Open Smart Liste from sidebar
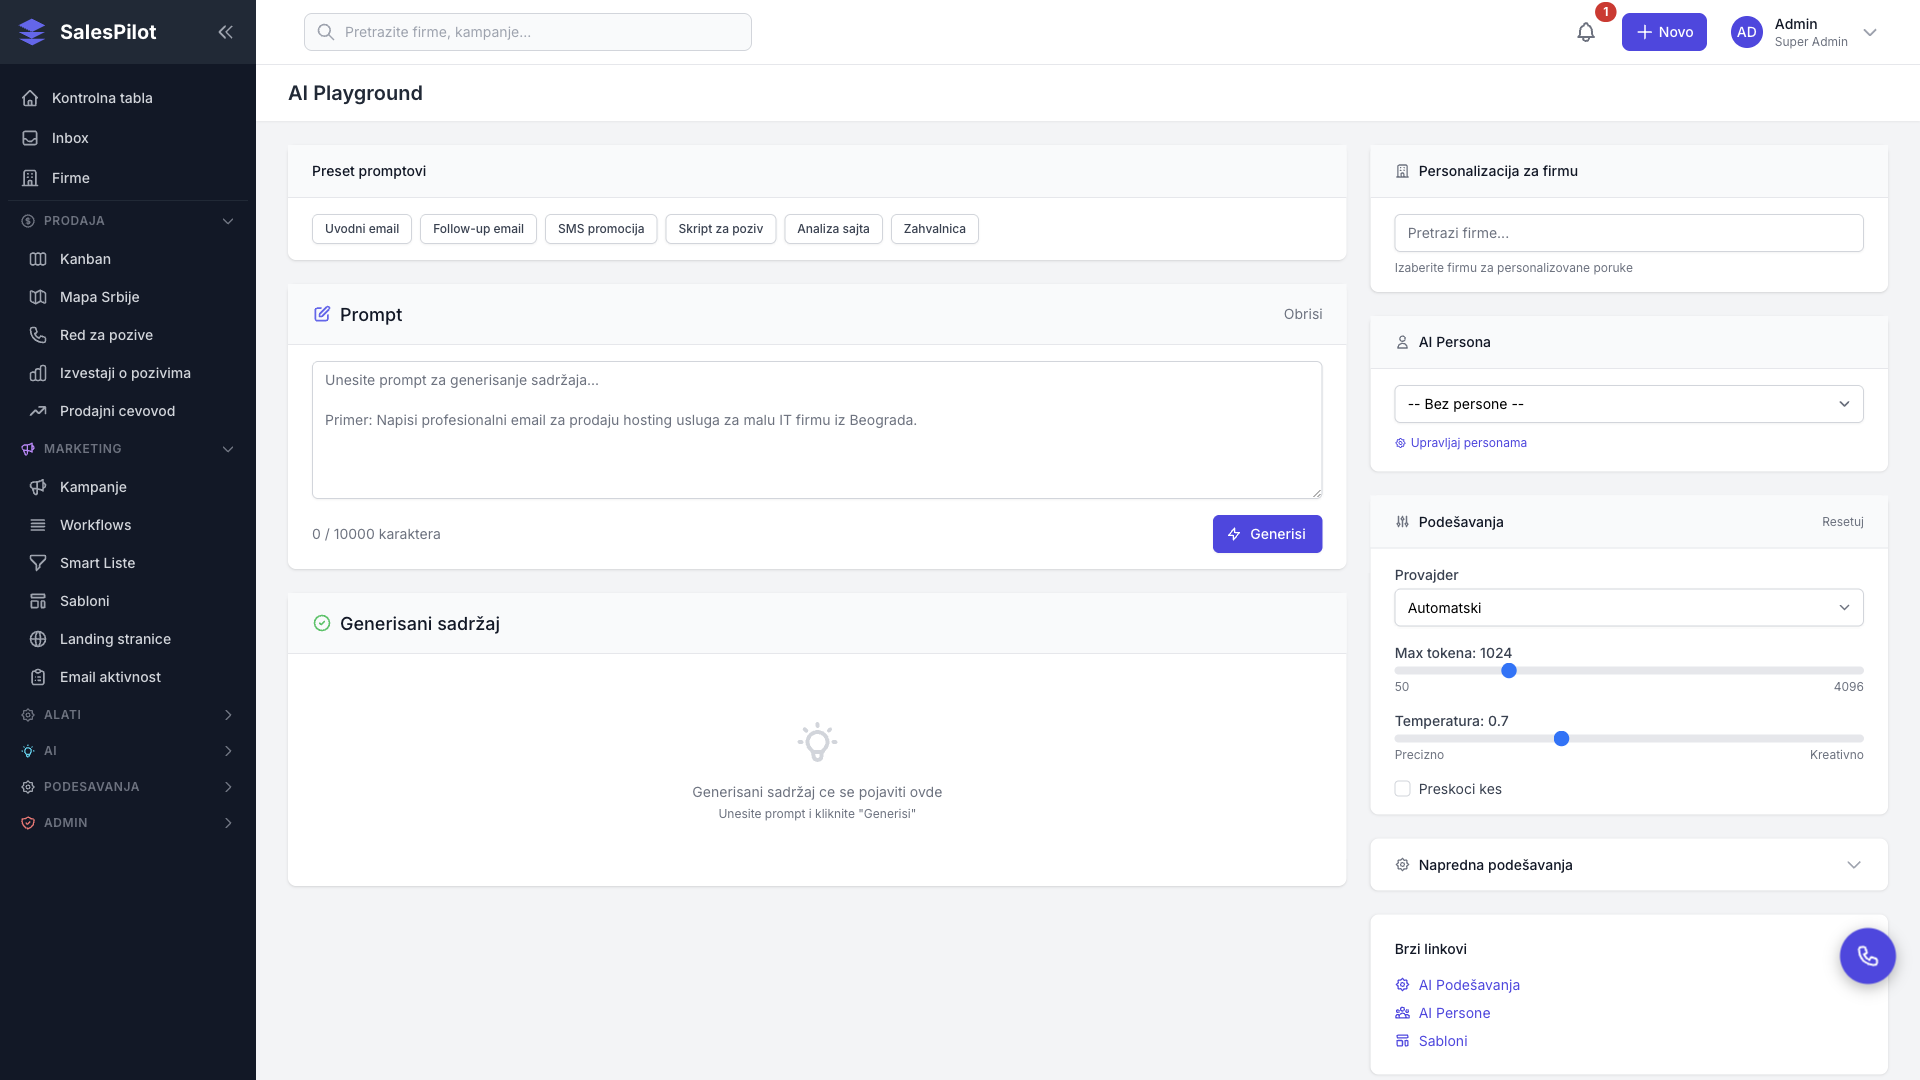The width and height of the screenshot is (1920, 1080). click(x=97, y=563)
